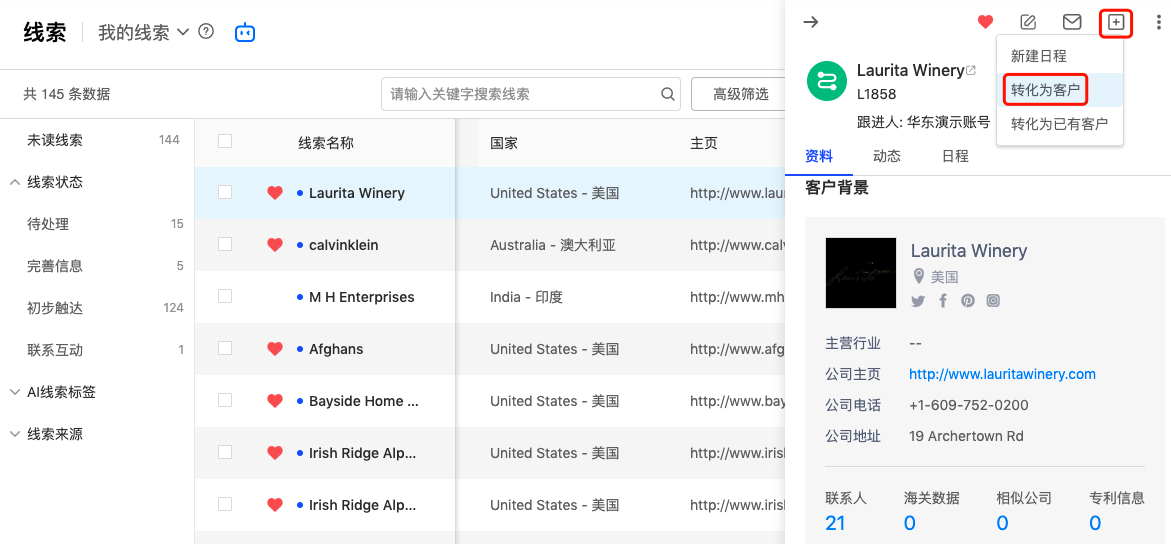Open the 联系人 count 21
1171x544 pixels.
click(x=836, y=522)
